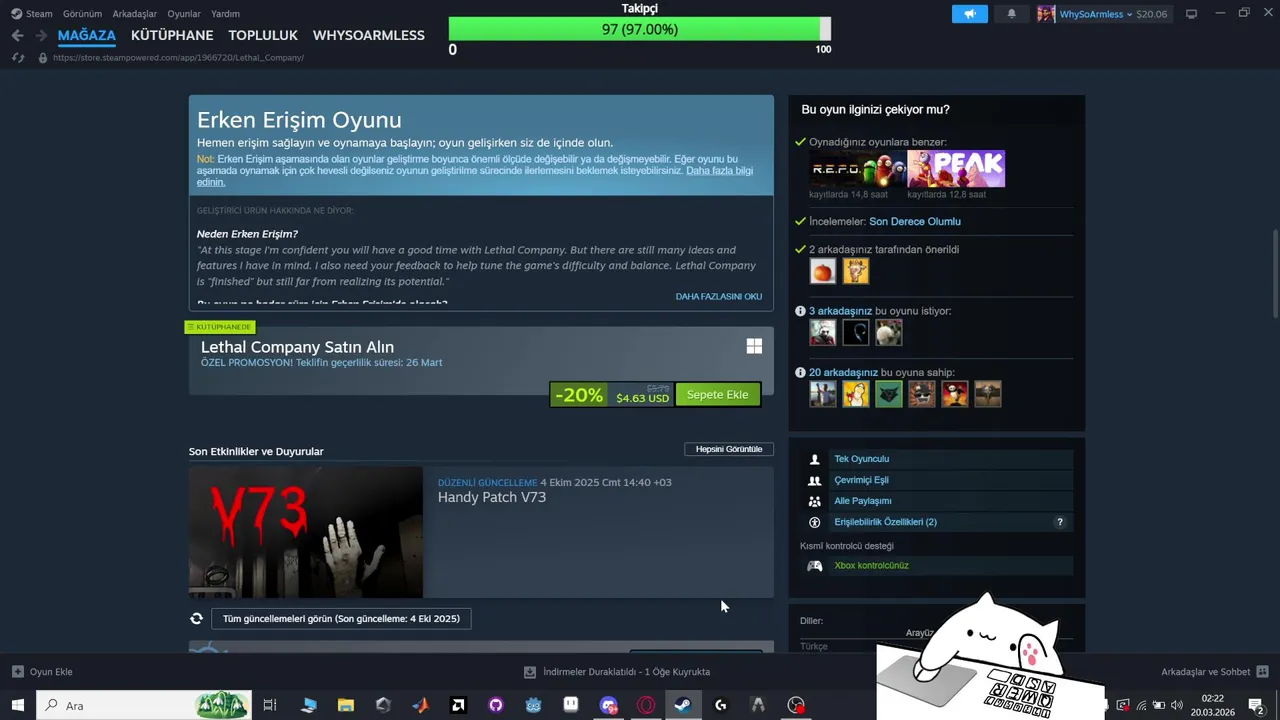Switch to the KÜTÜPHANE tab

click(172, 35)
